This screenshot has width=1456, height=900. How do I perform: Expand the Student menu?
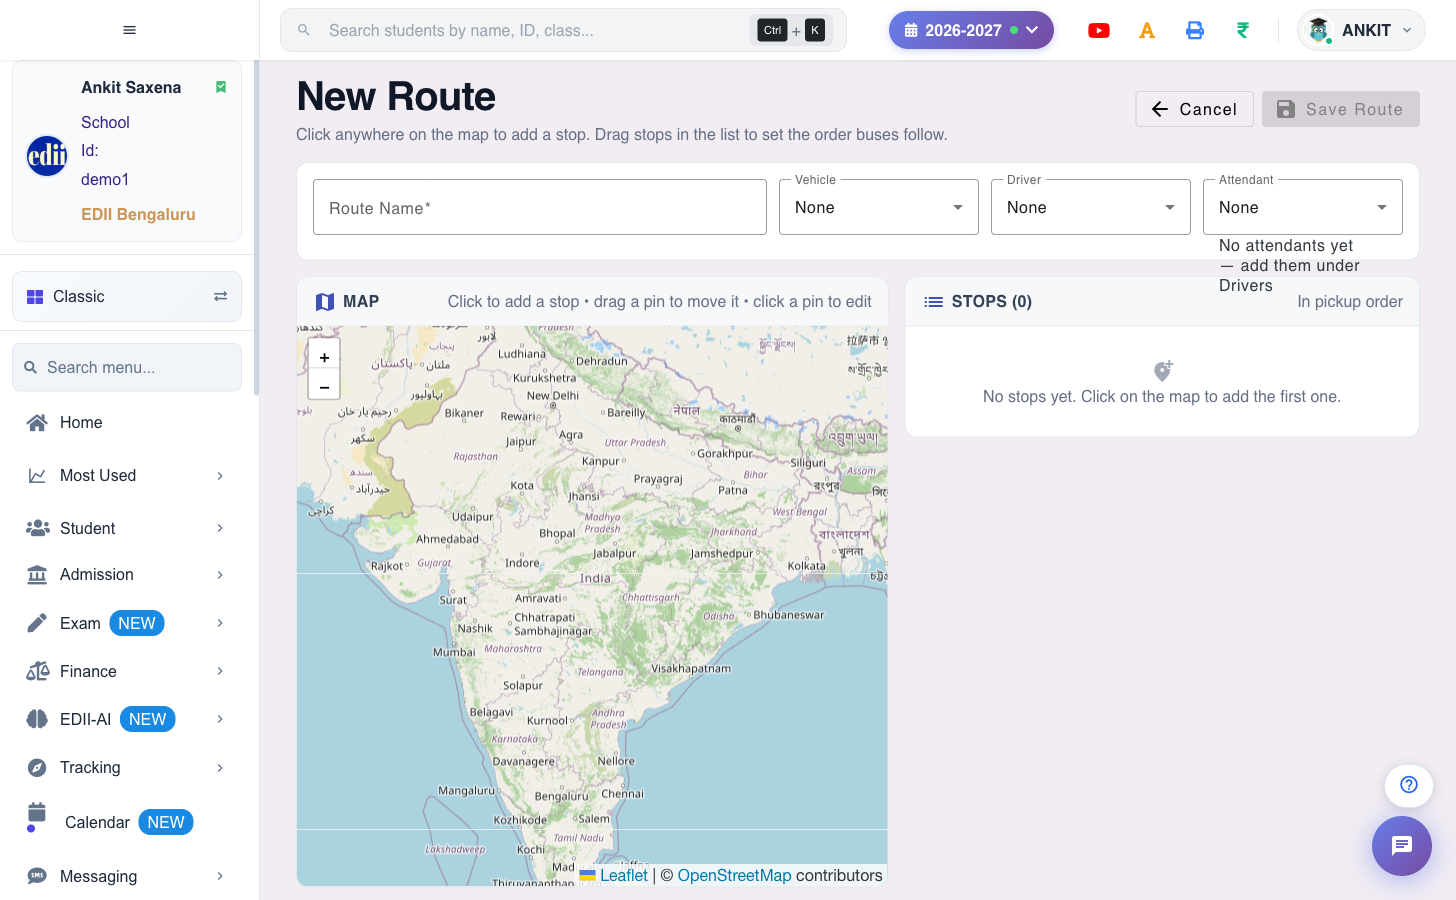pyautogui.click(x=127, y=528)
